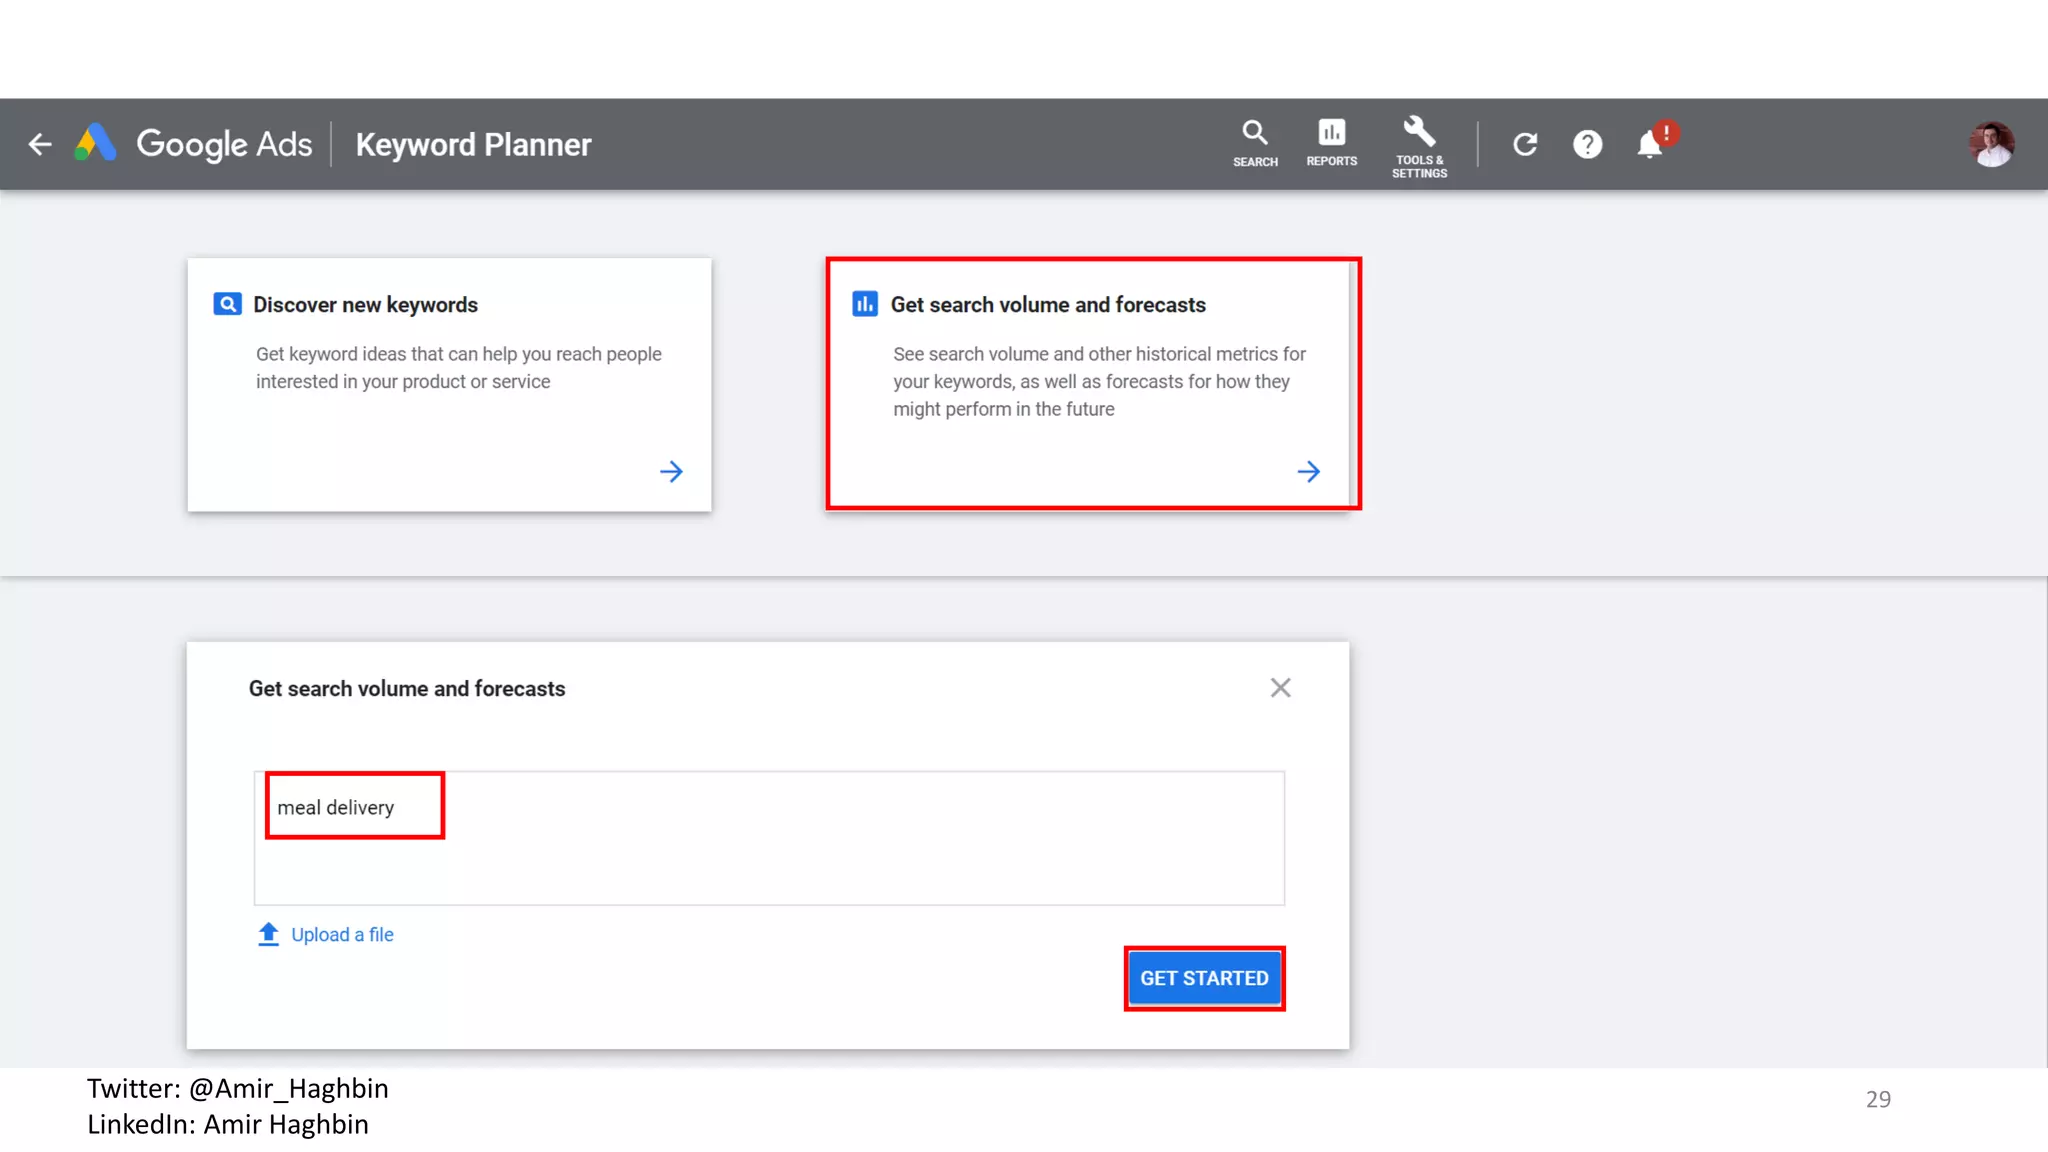Open the Discover new keywords card title
The image size is (2048, 1152).
(x=365, y=305)
